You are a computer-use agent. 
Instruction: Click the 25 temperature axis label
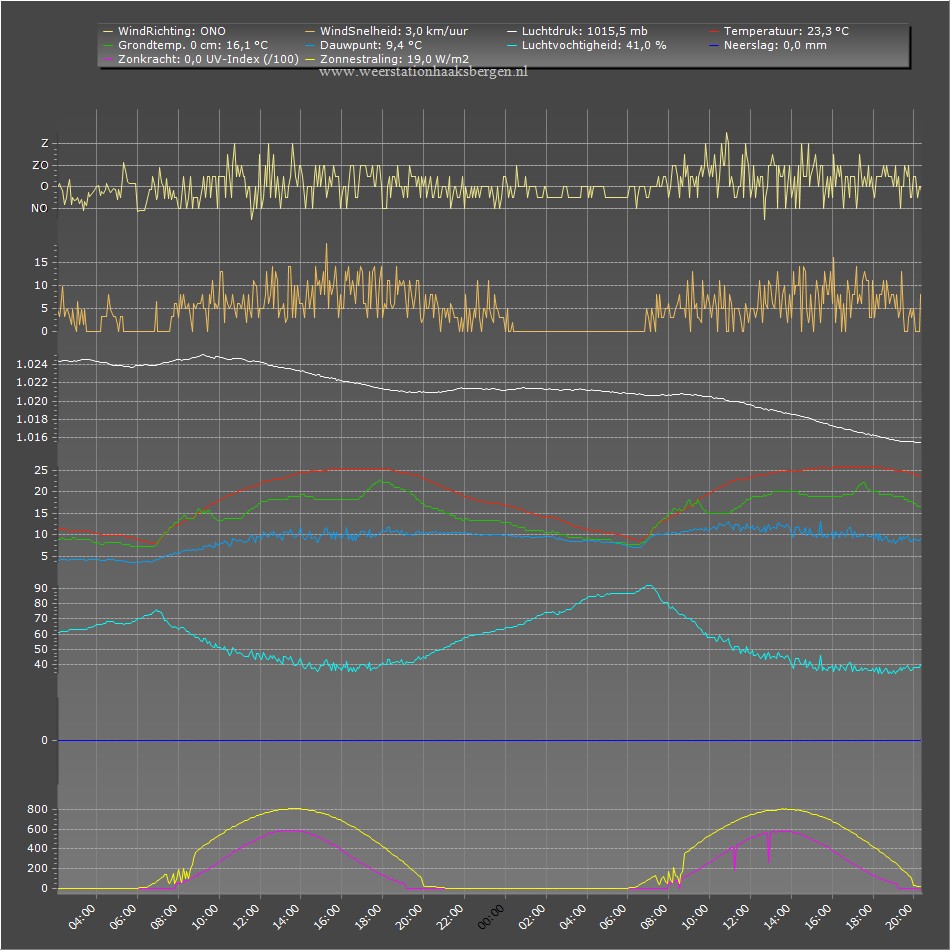coord(41,470)
